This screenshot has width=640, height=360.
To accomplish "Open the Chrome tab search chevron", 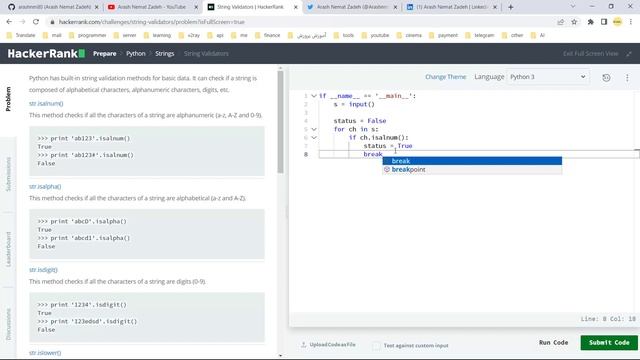I will pos(573,7).
